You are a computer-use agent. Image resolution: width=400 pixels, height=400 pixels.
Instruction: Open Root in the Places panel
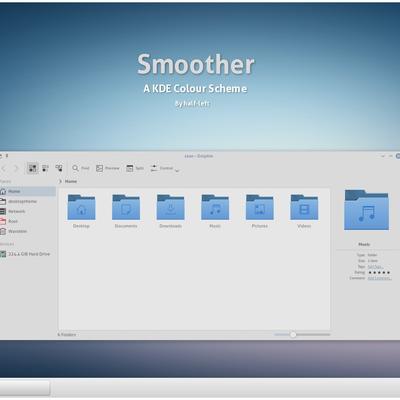pyautogui.click(x=28, y=221)
